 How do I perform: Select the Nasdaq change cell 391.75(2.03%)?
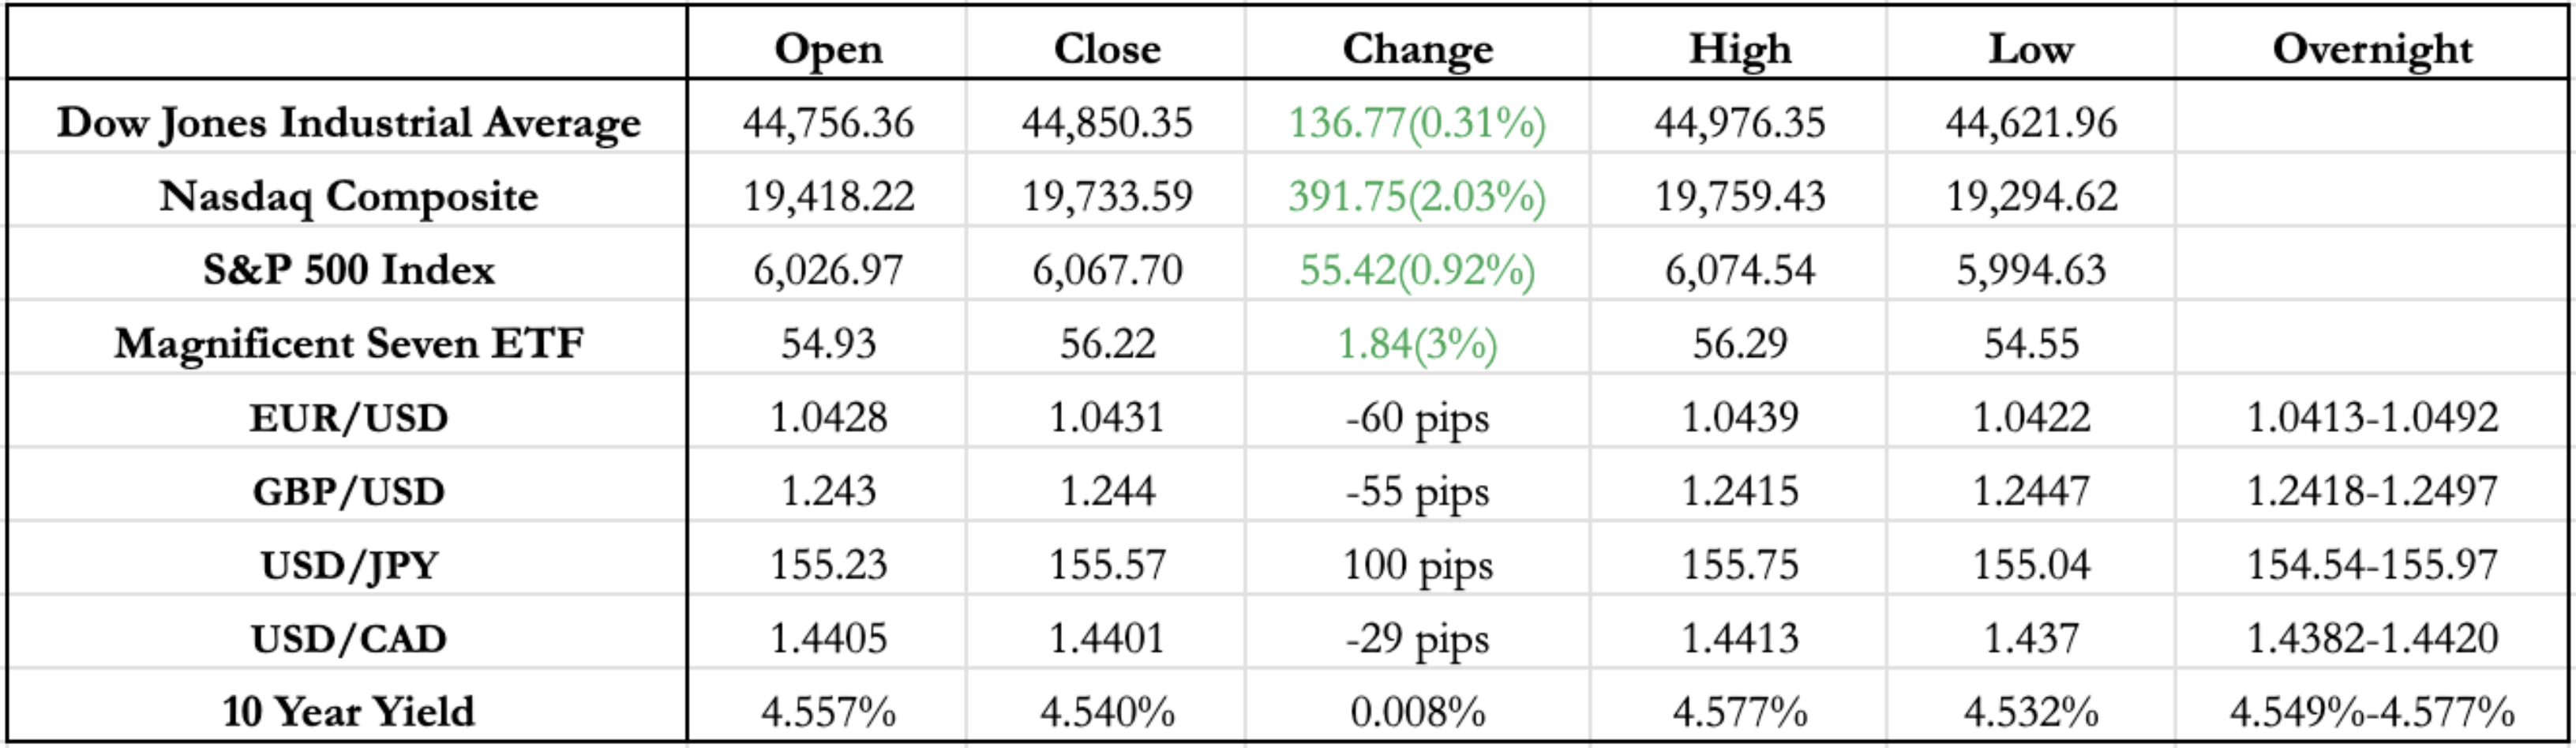tap(1417, 196)
